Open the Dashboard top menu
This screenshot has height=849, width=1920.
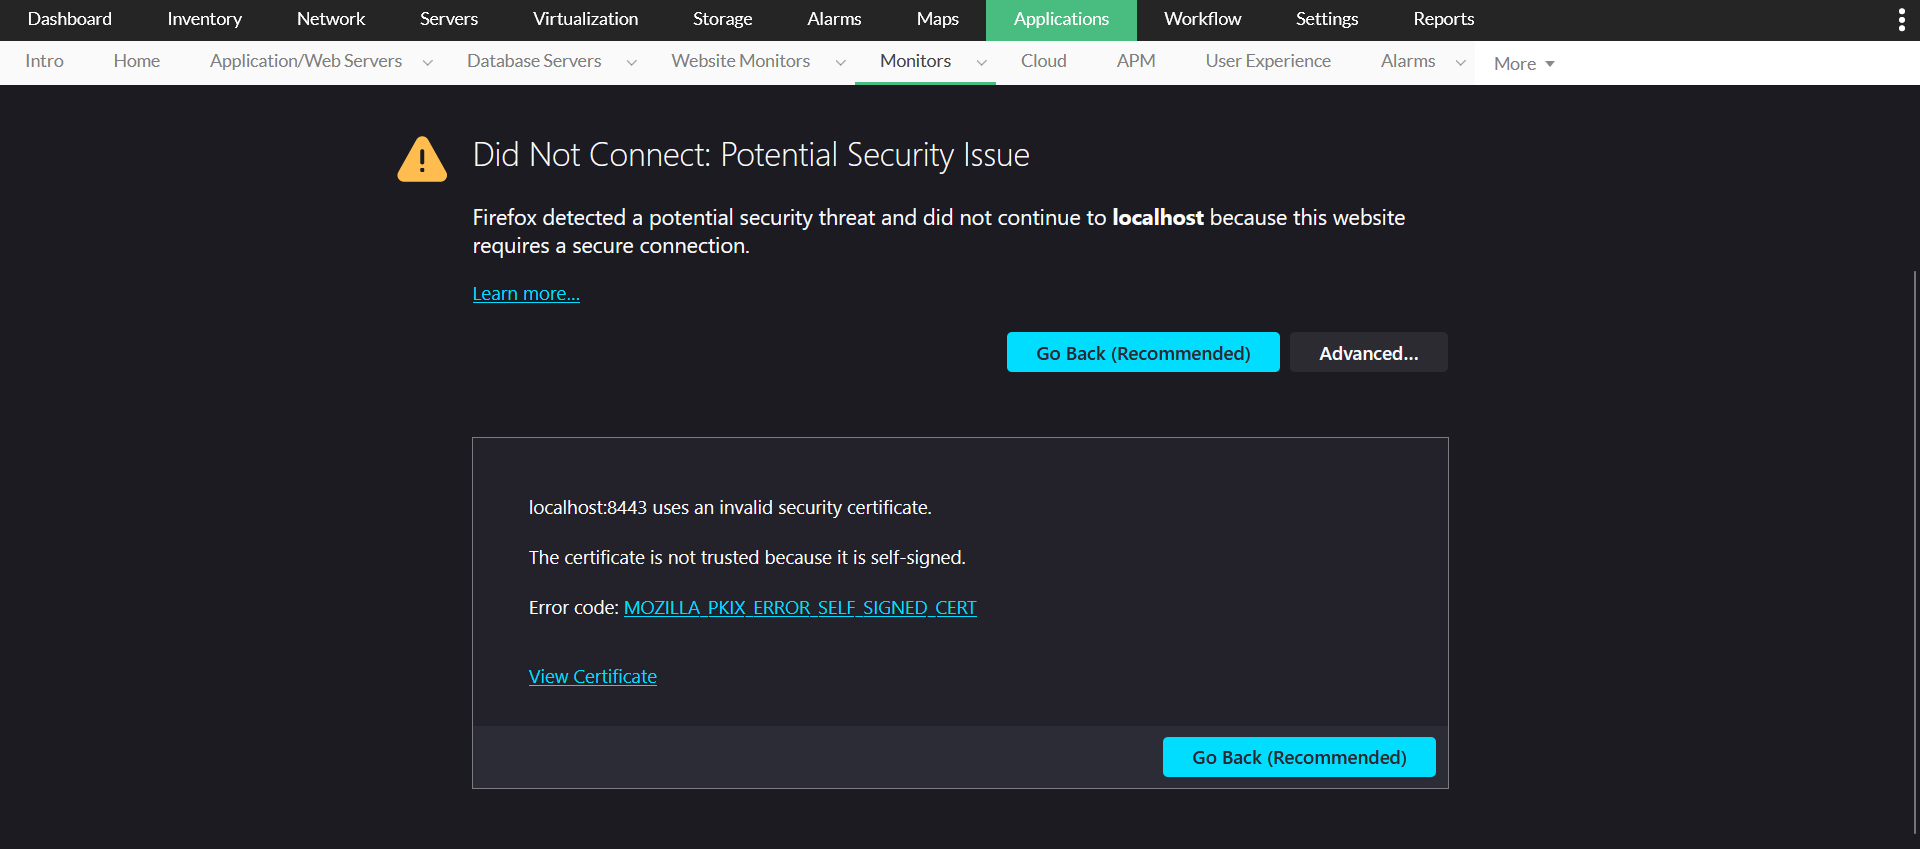pyautogui.click(x=70, y=19)
